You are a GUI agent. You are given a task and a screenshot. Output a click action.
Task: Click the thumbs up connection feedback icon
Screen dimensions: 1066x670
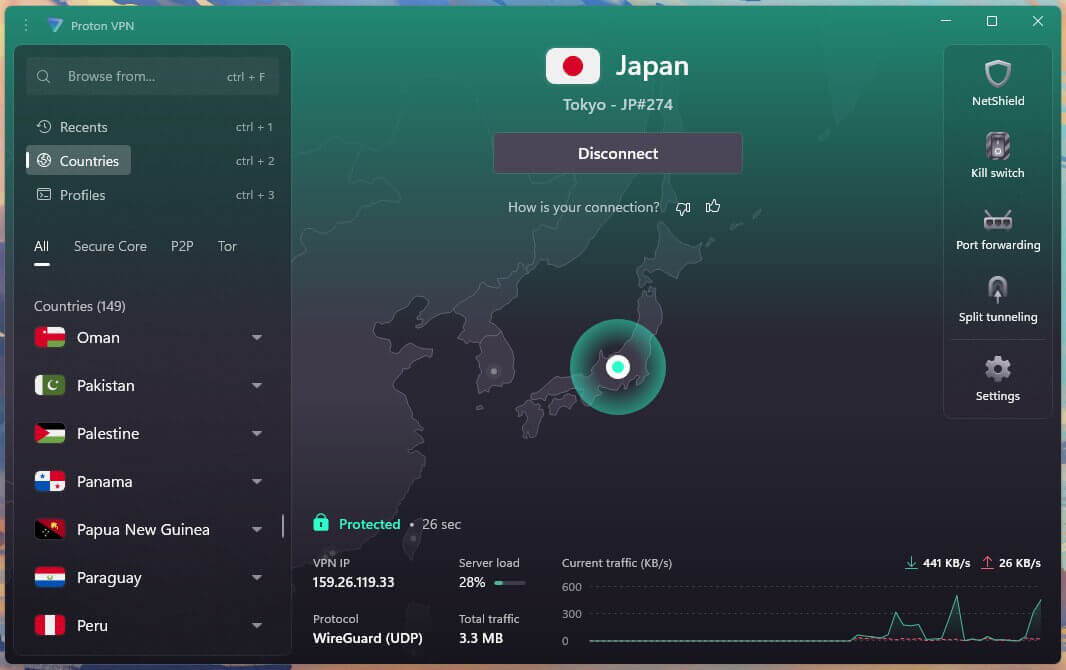[712, 206]
